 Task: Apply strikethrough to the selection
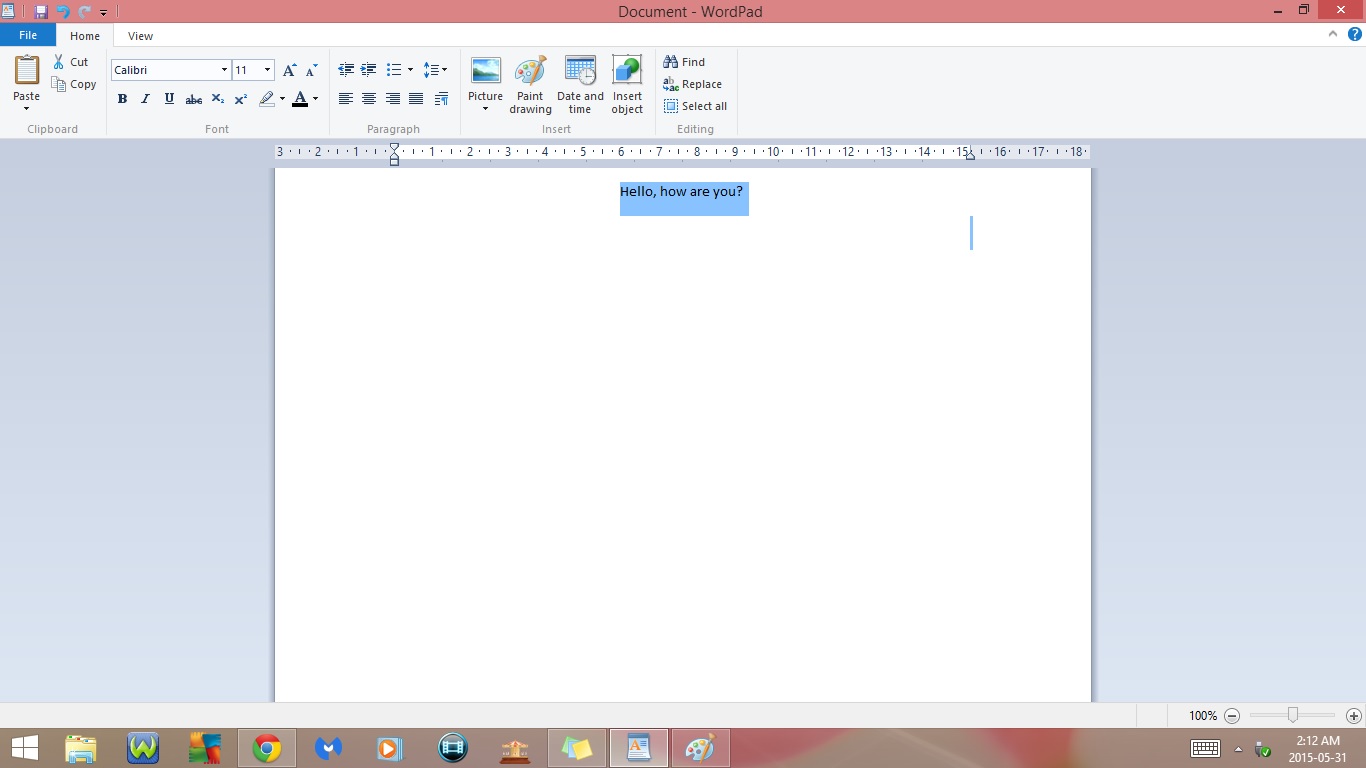[193, 99]
